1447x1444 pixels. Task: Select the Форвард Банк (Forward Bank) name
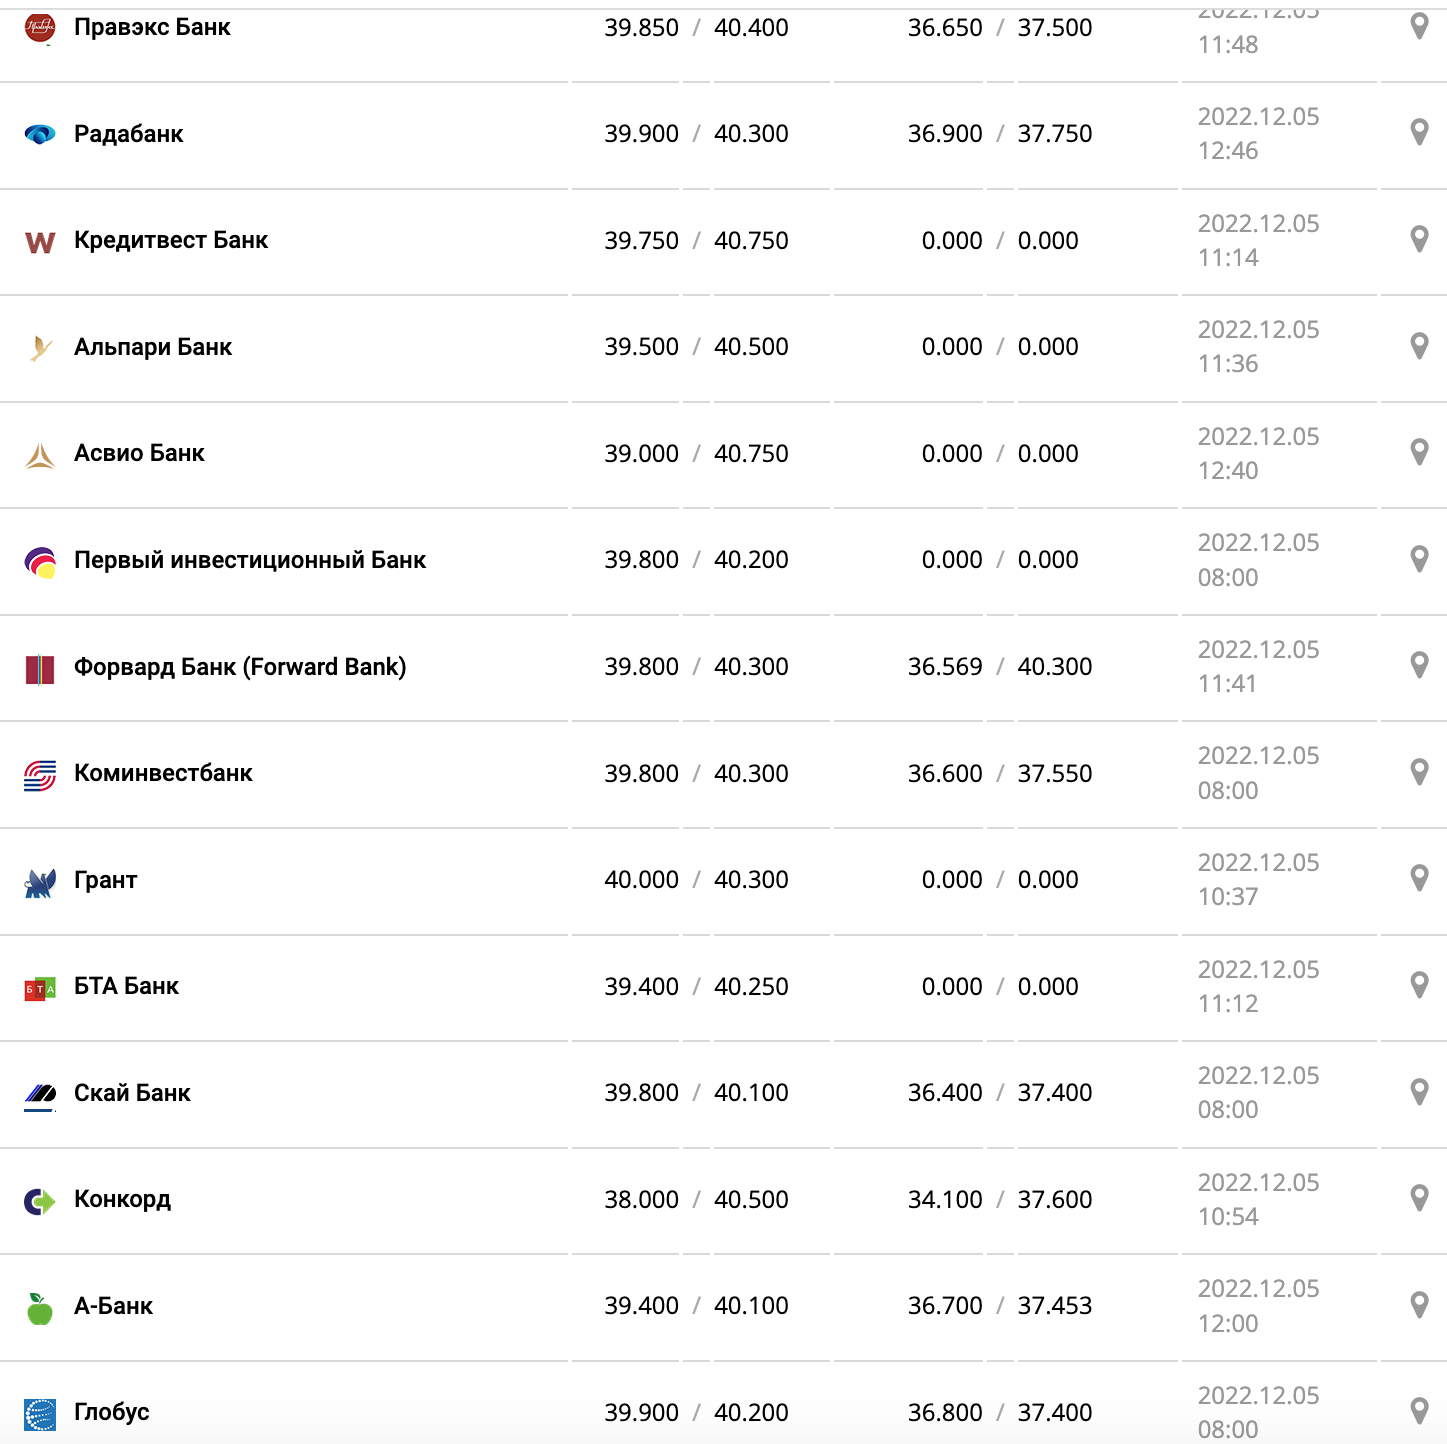(x=240, y=667)
